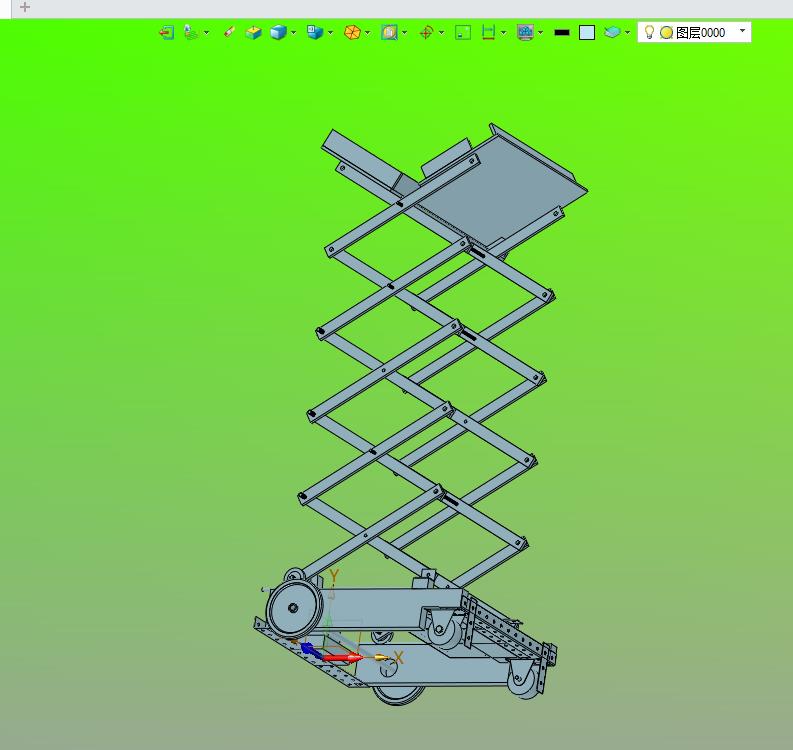Screen dimensions: 793x750
Task: Select the scissor lift top platform
Action: [x=501, y=190]
